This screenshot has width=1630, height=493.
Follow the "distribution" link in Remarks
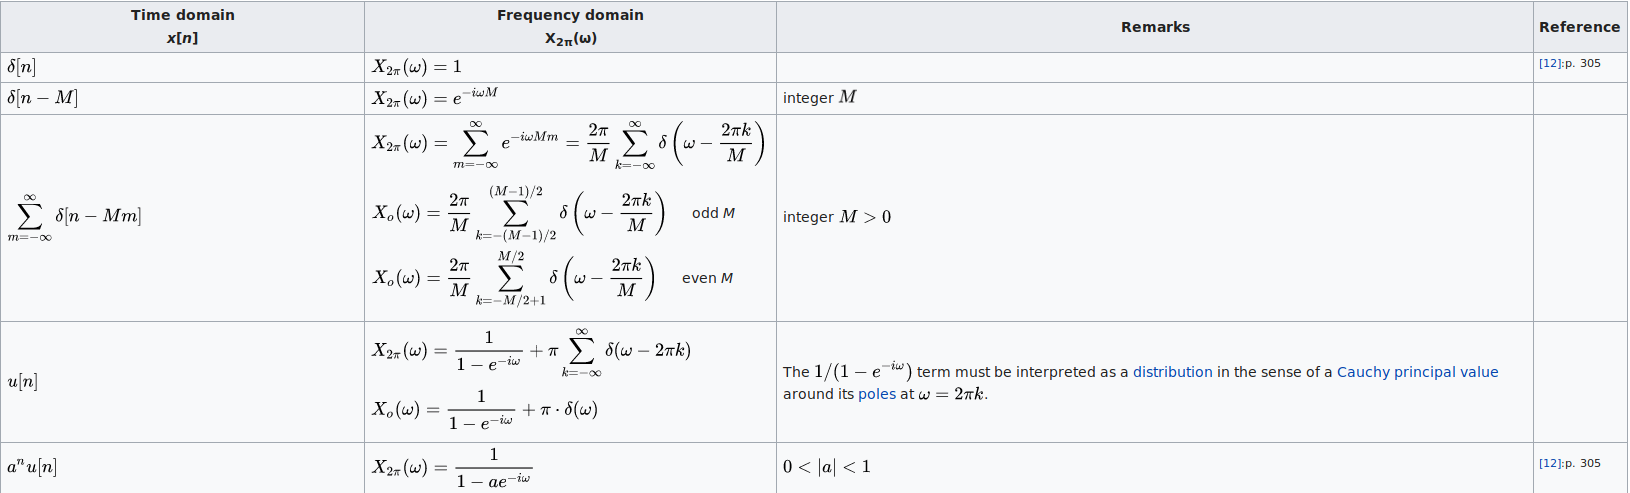(1172, 372)
